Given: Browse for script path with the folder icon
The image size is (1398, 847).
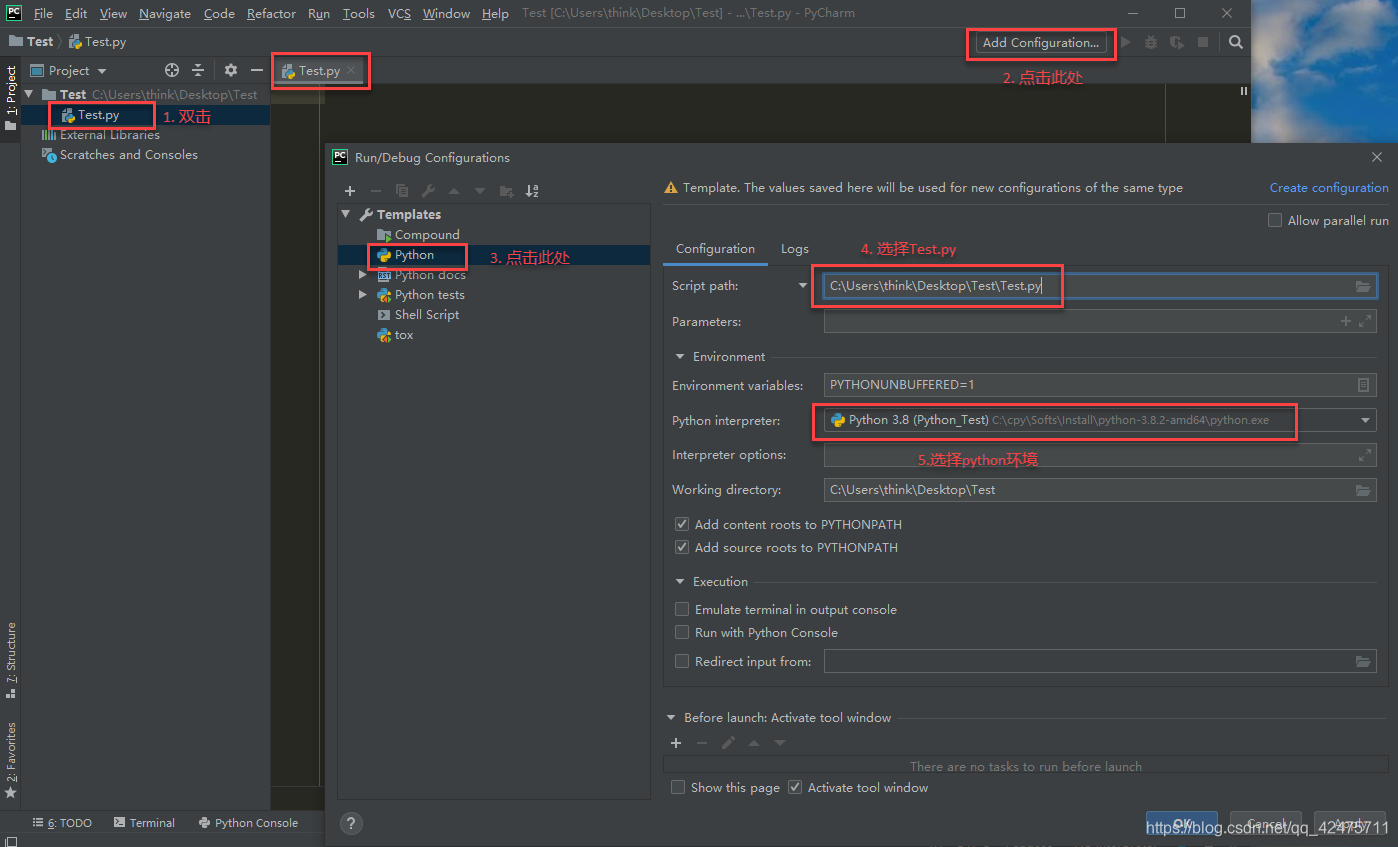Looking at the screenshot, I should (x=1363, y=286).
